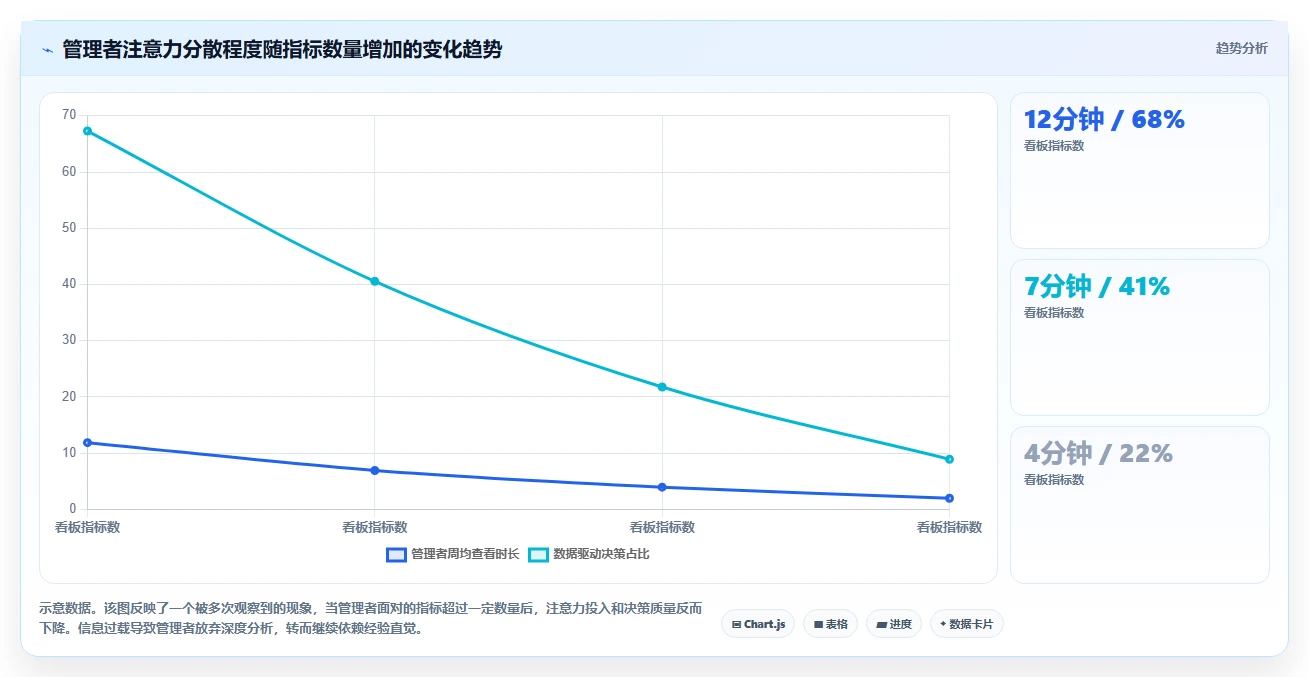Click the lightning icon beside the chart title
Viewport: 1309px width, 677px height.
(x=47, y=50)
